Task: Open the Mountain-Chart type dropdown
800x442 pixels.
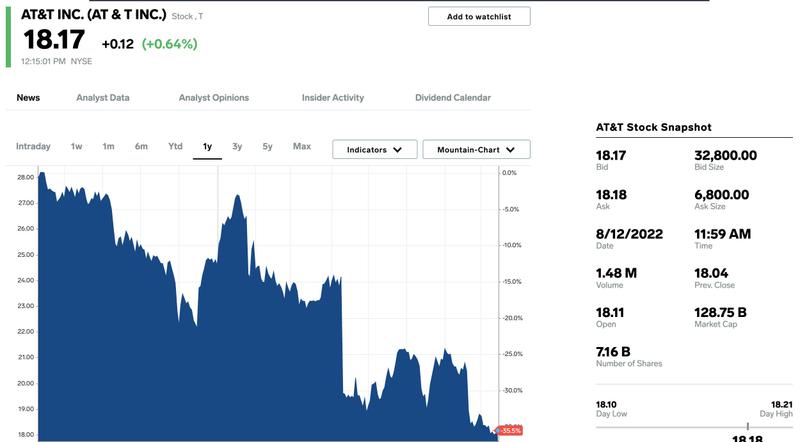Action: (477, 150)
